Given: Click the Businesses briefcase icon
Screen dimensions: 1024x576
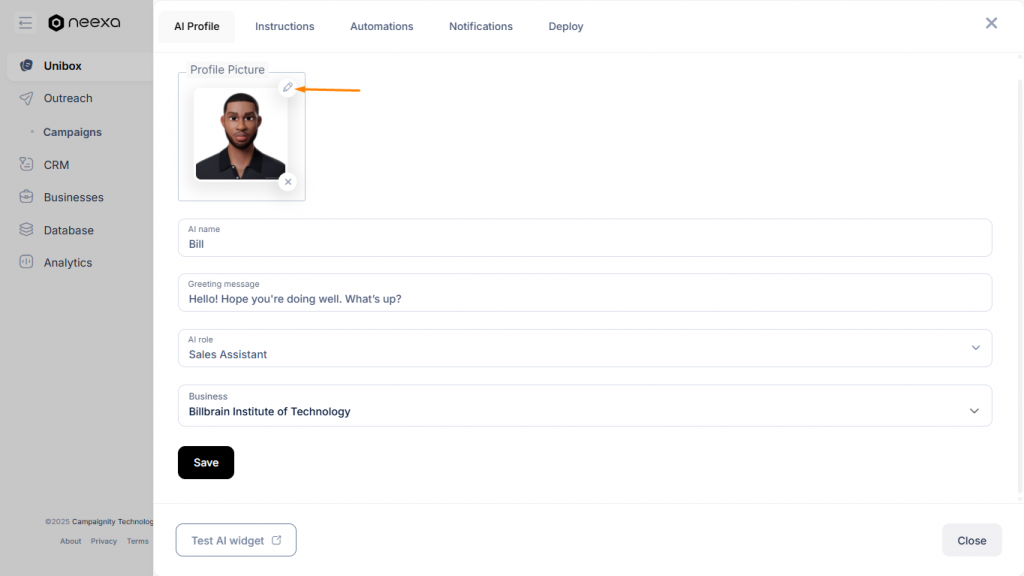Looking at the screenshot, I should 26,197.
